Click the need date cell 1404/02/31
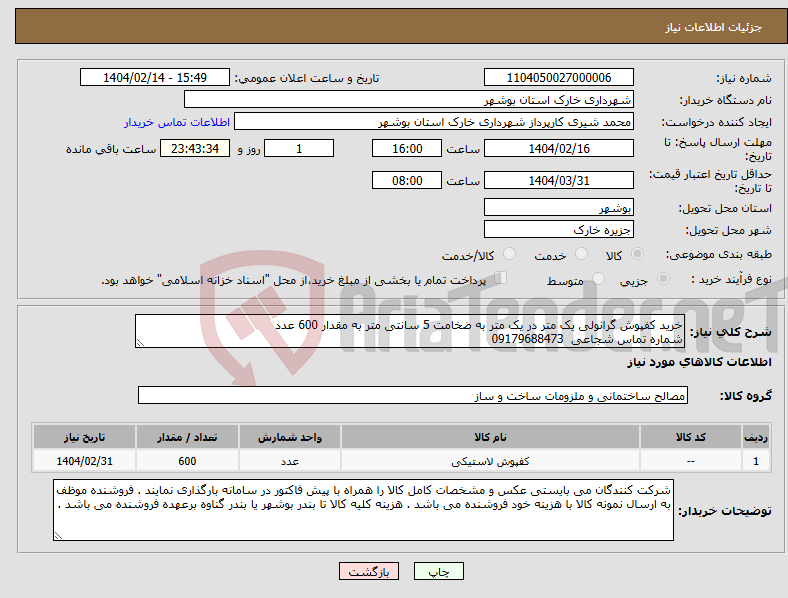788x598 pixels. coord(84,461)
